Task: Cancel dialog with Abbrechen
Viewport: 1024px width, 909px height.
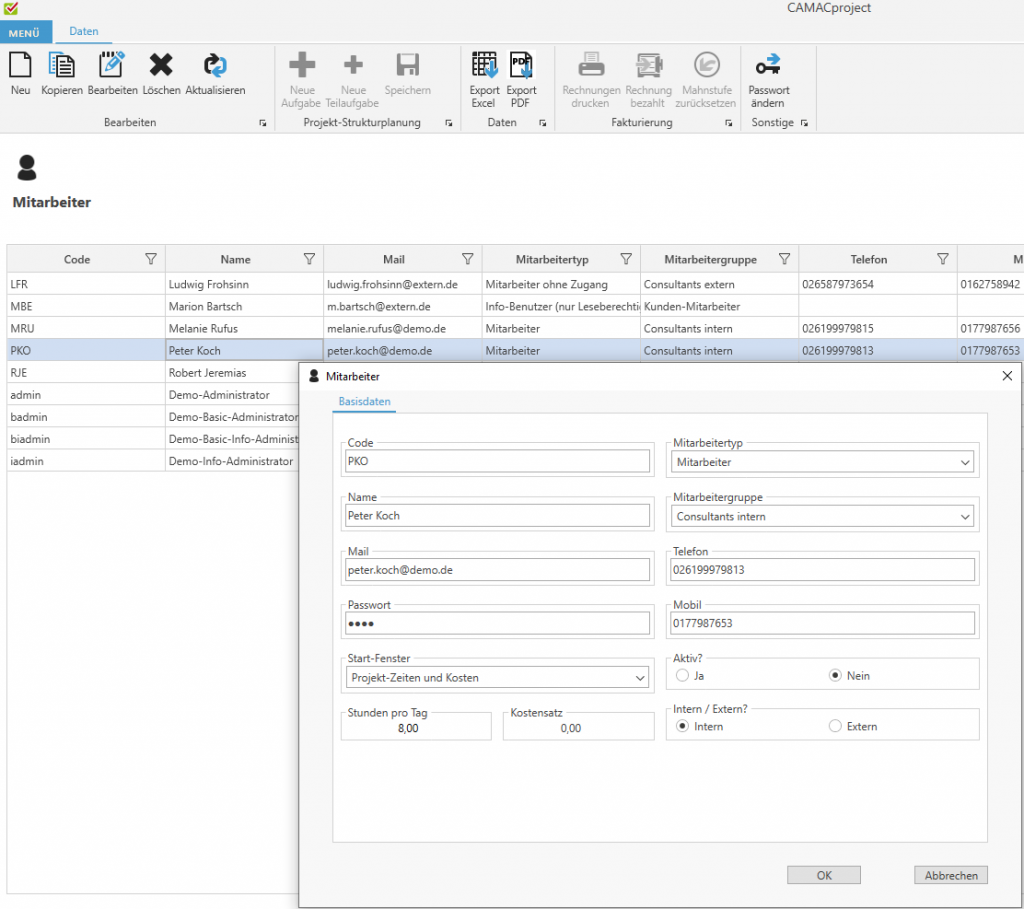Action: 951,875
